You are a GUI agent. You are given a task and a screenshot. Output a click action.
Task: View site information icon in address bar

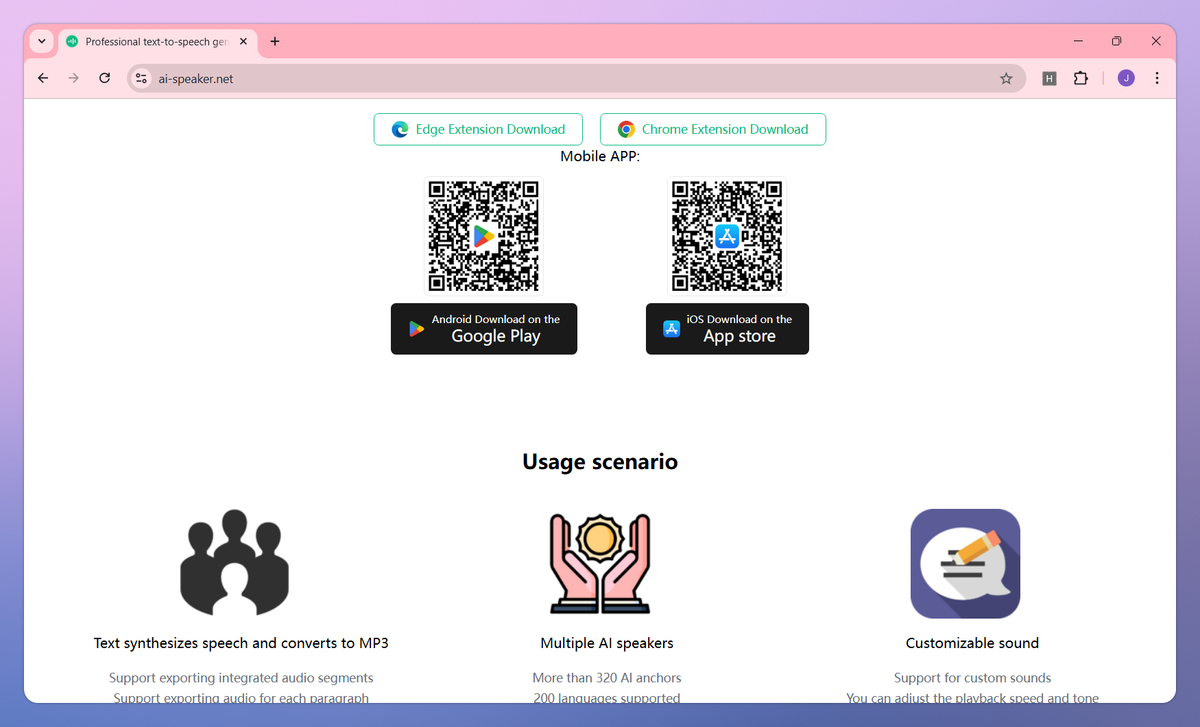coord(141,78)
